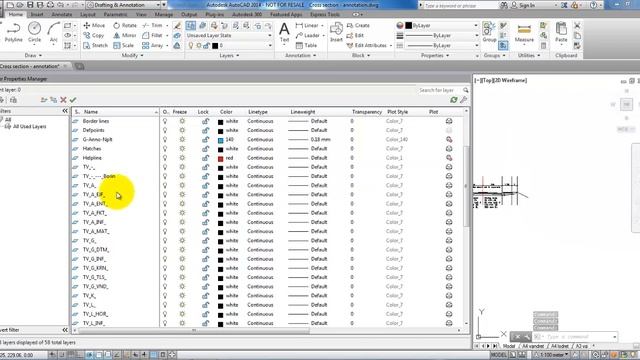Screen dimensions: 640x360
Task: Insert a Leader annotation
Action: coord(308,36)
